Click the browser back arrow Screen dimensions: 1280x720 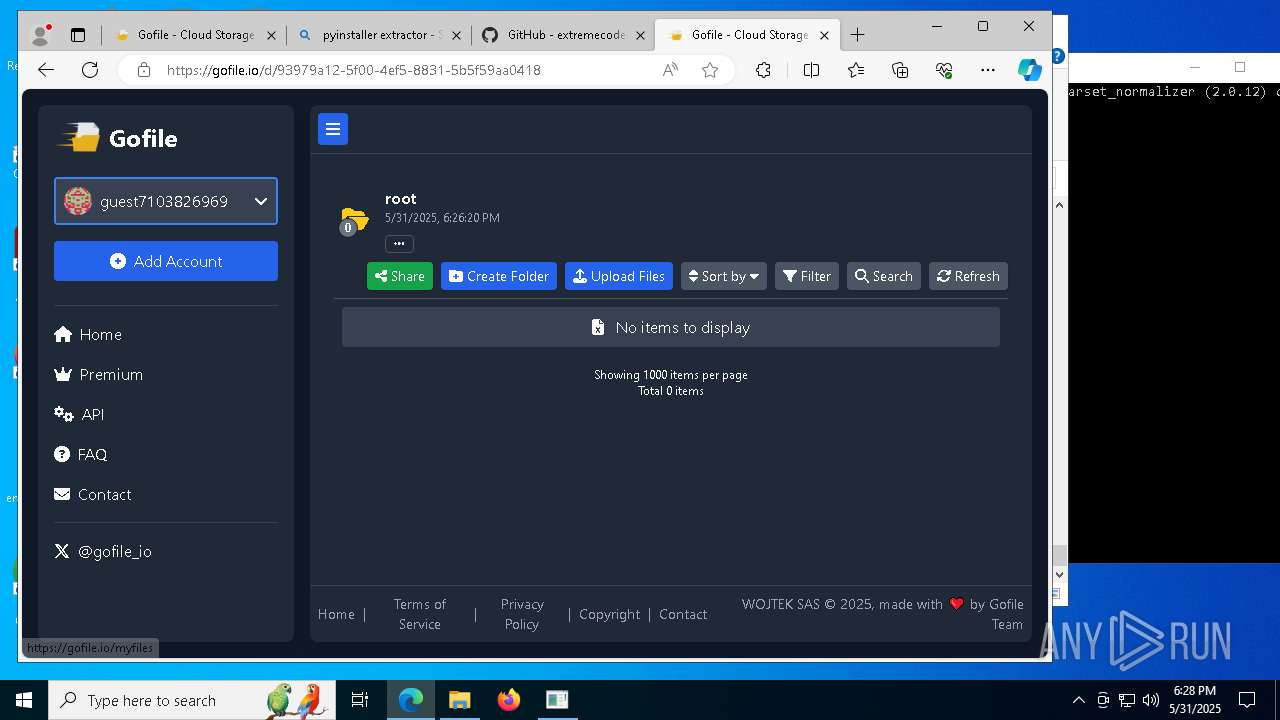(45, 70)
